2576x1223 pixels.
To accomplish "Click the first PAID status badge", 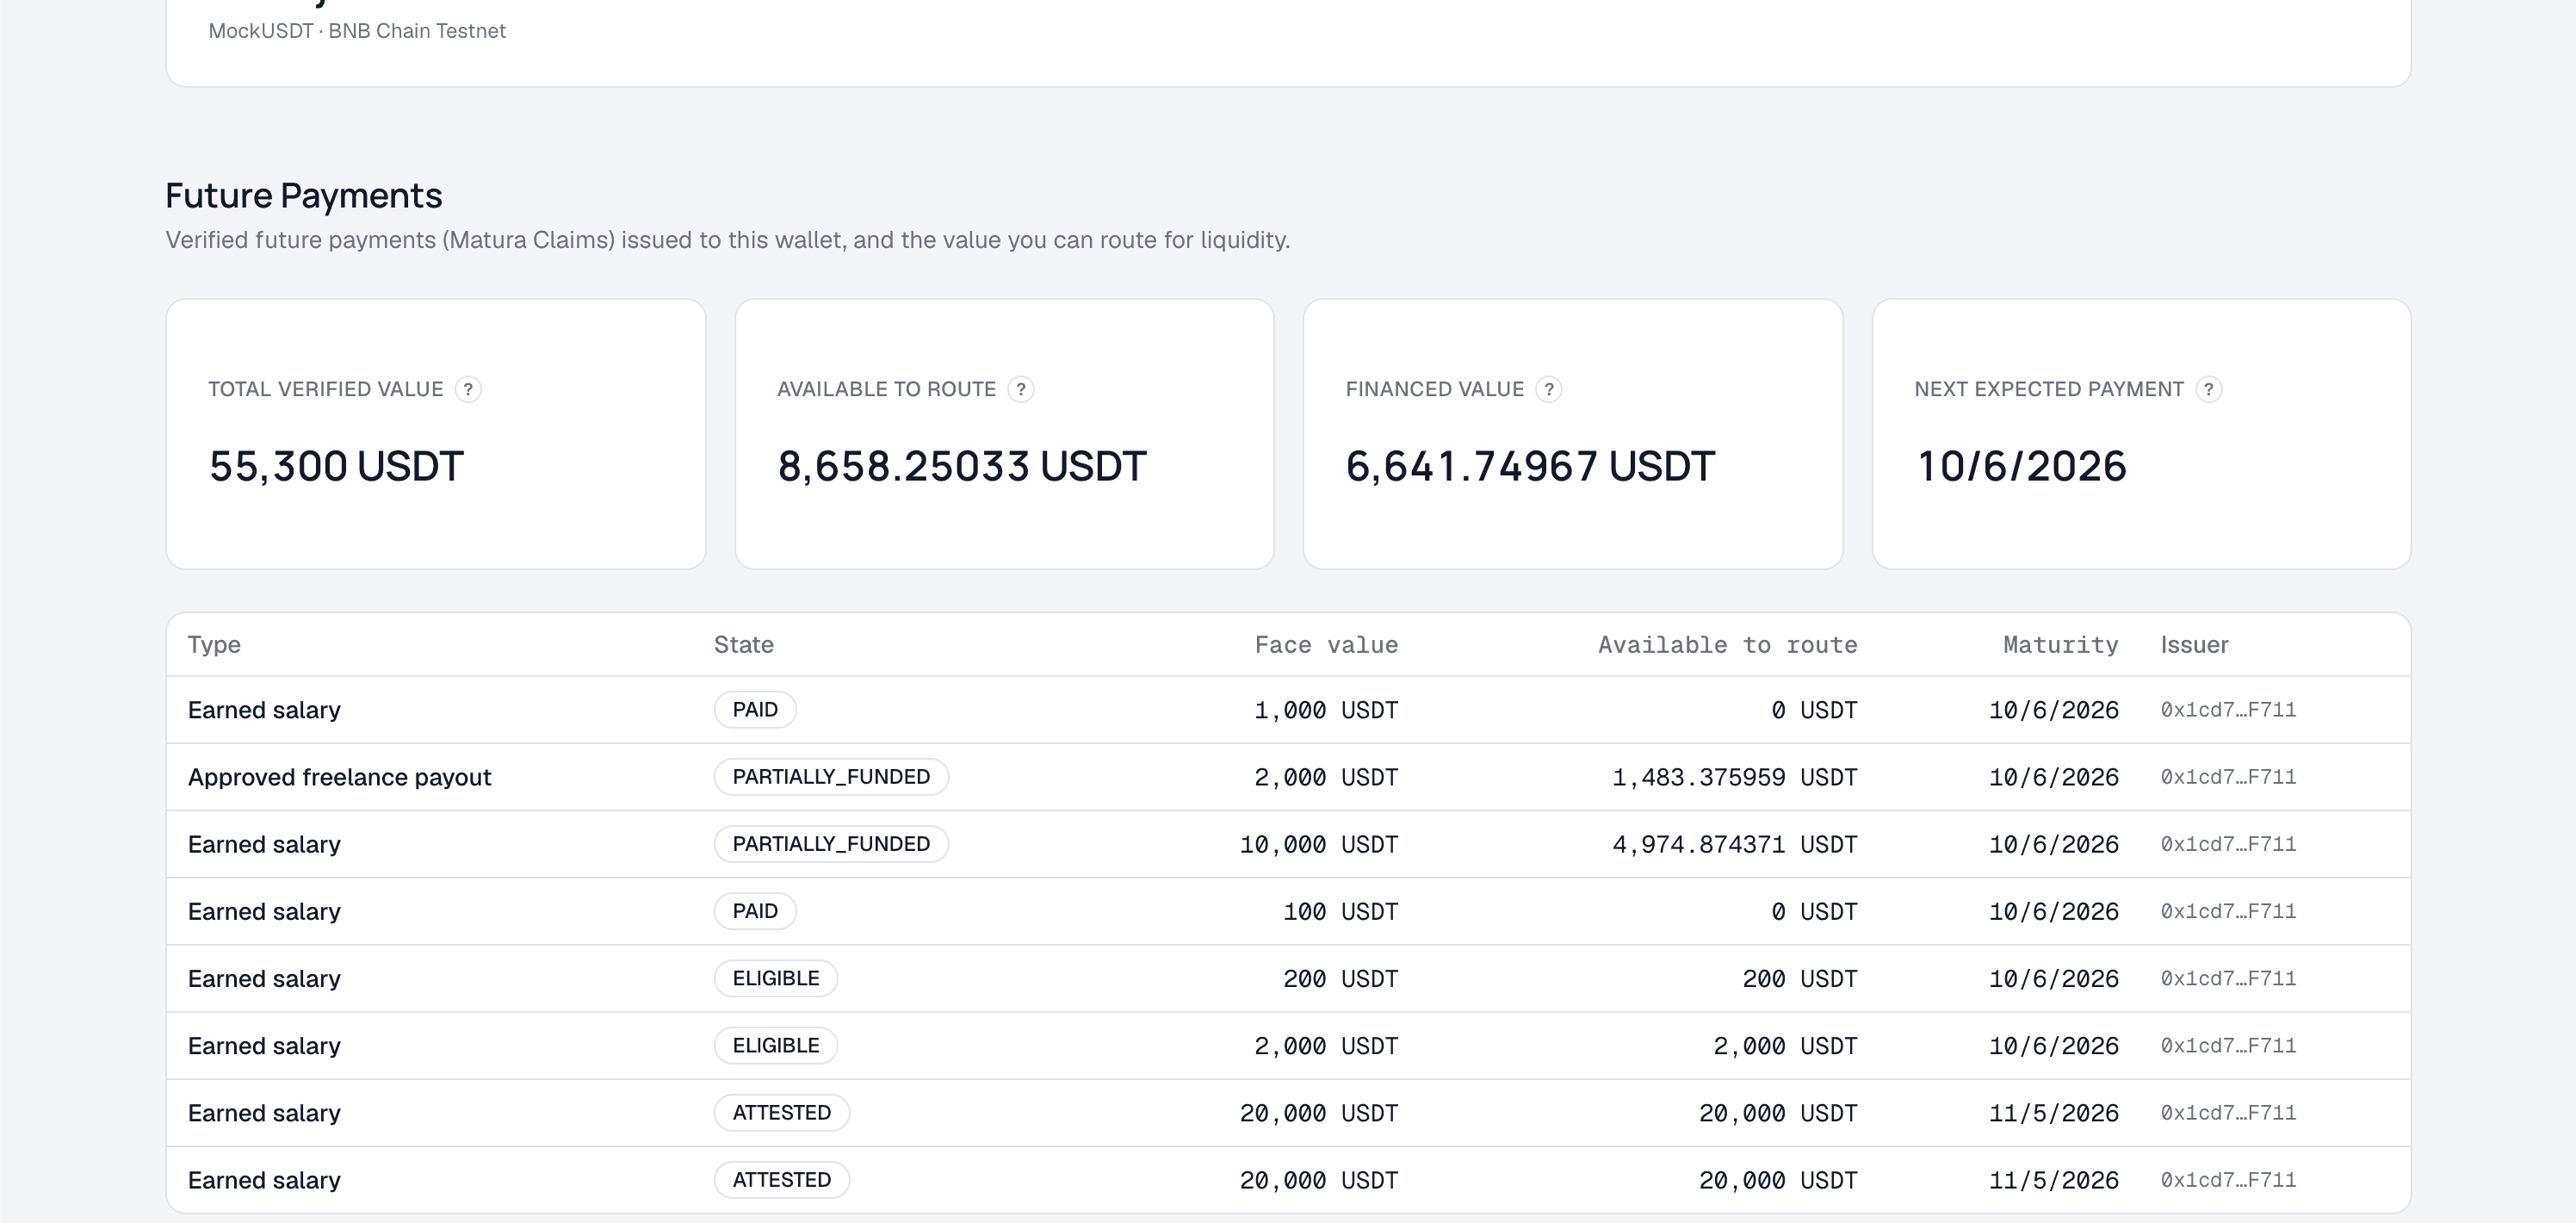I will (x=755, y=710).
